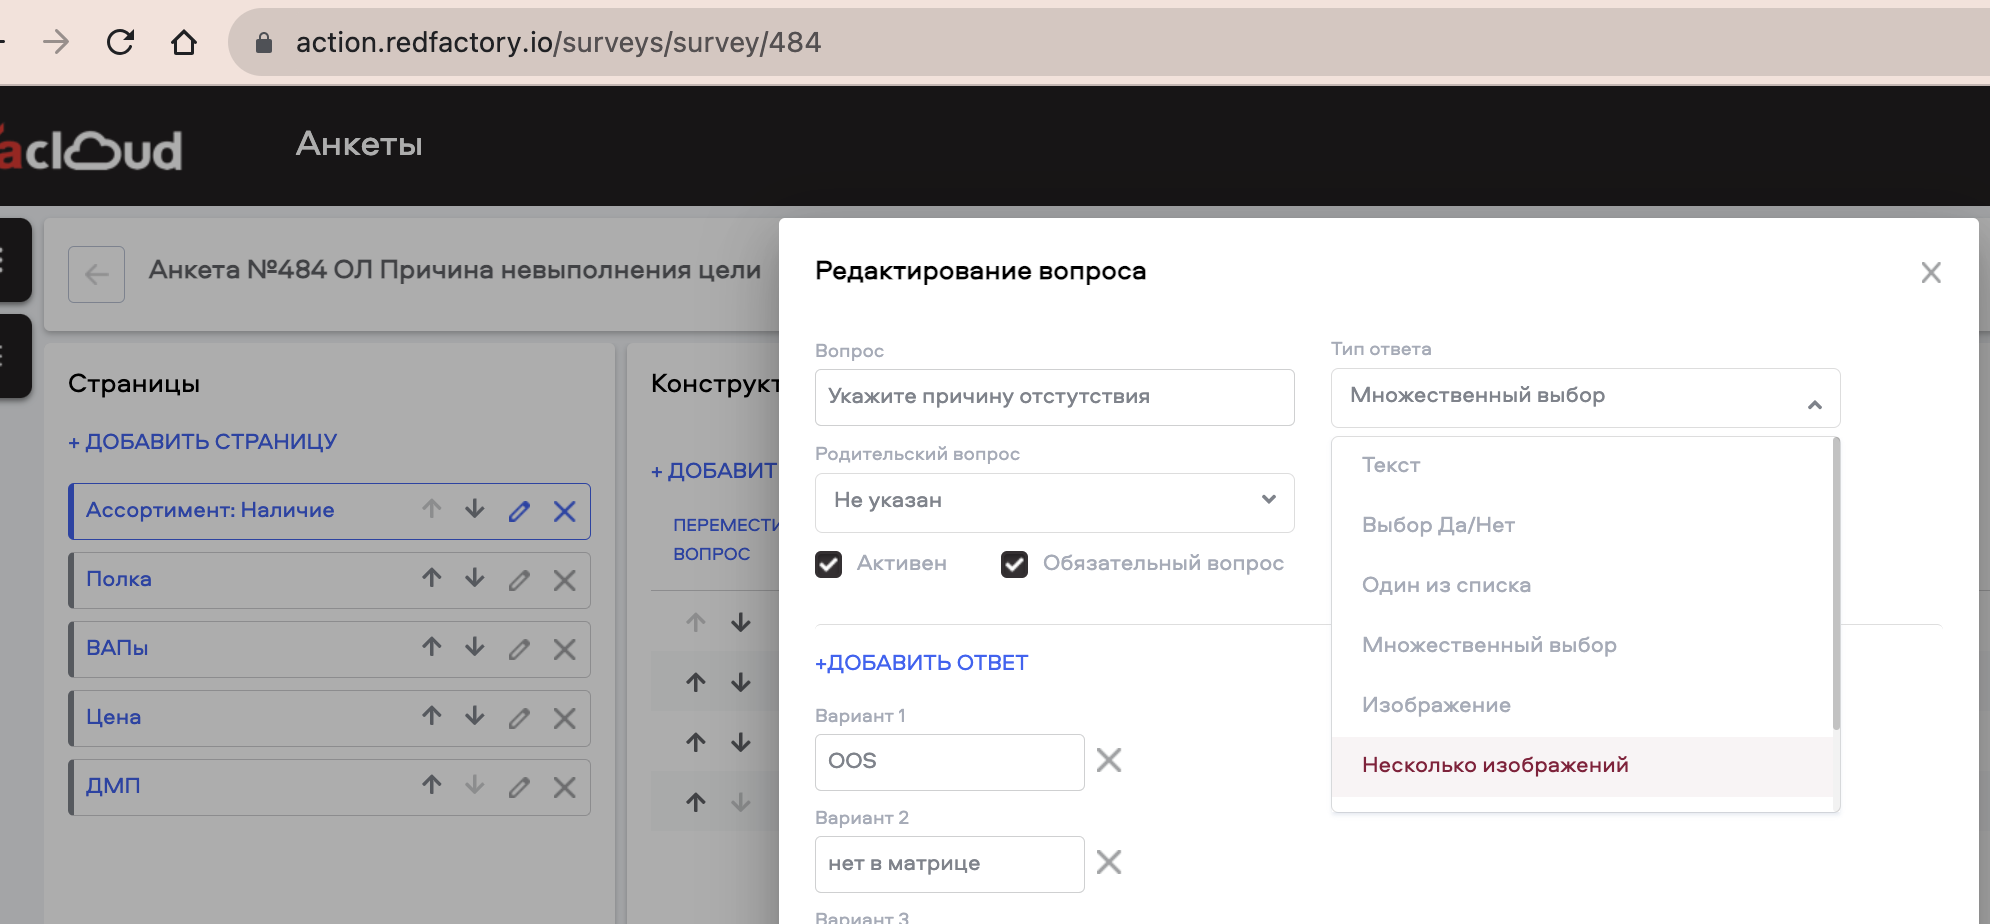Move Цена page down
1990x924 pixels.
(x=475, y=717)
